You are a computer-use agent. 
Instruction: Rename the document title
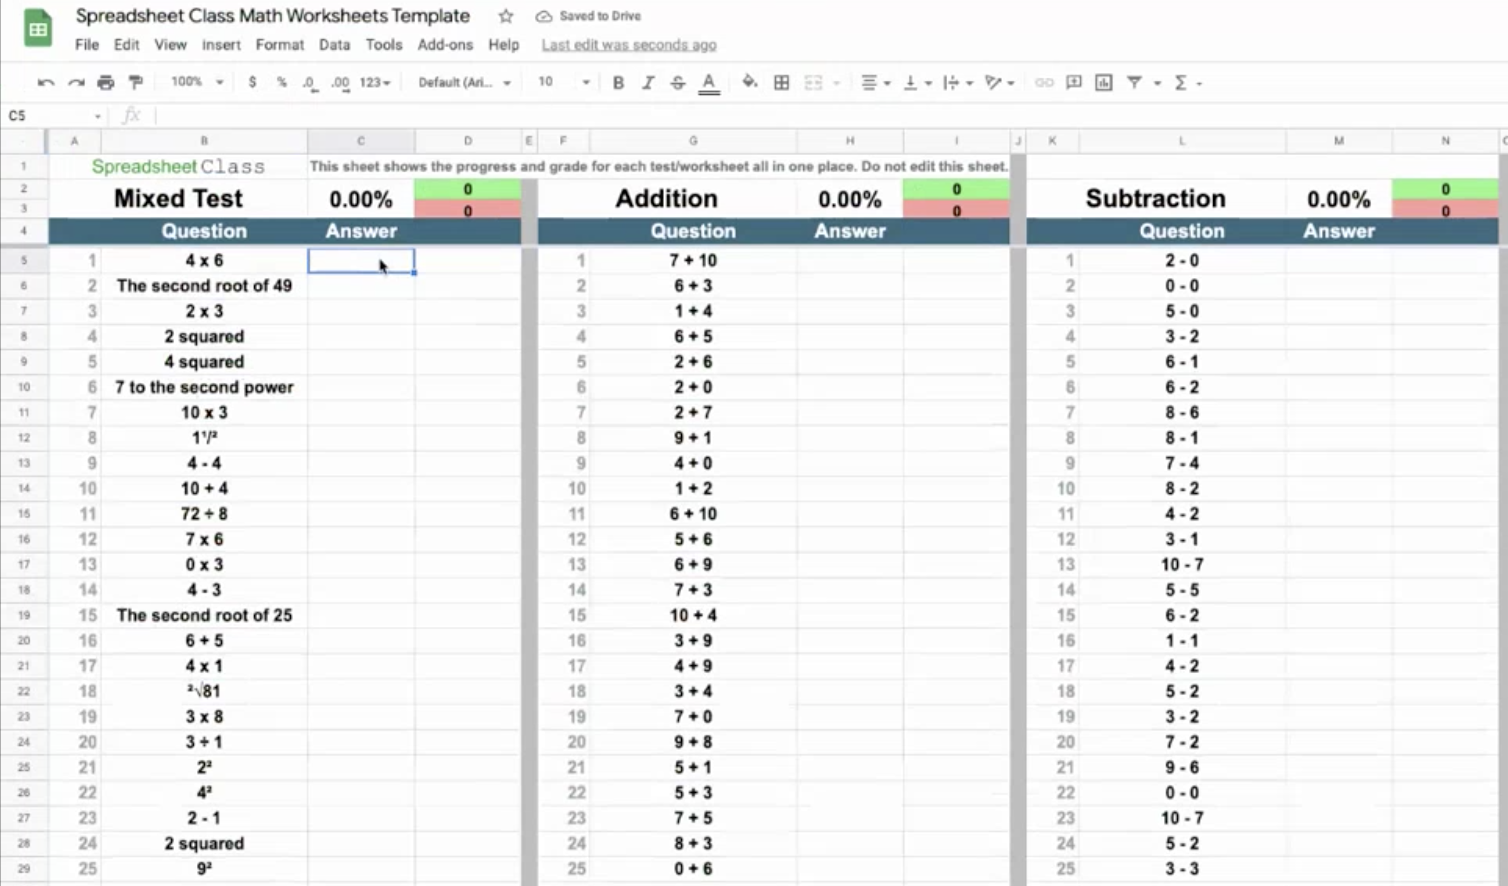(x=273, y=16)
